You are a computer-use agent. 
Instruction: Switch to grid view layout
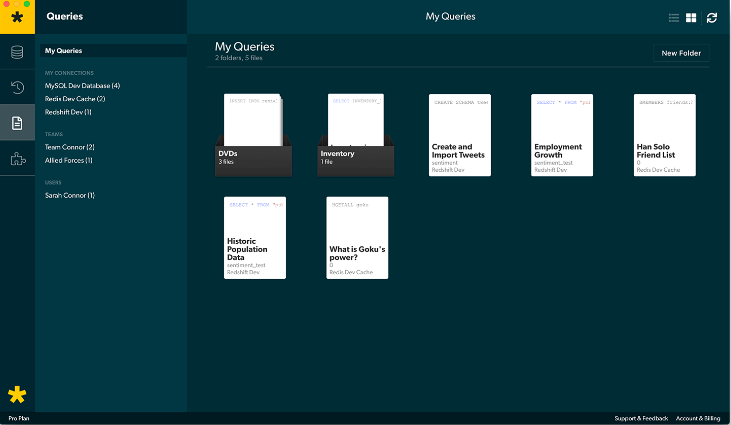click(x=691, y=18)
